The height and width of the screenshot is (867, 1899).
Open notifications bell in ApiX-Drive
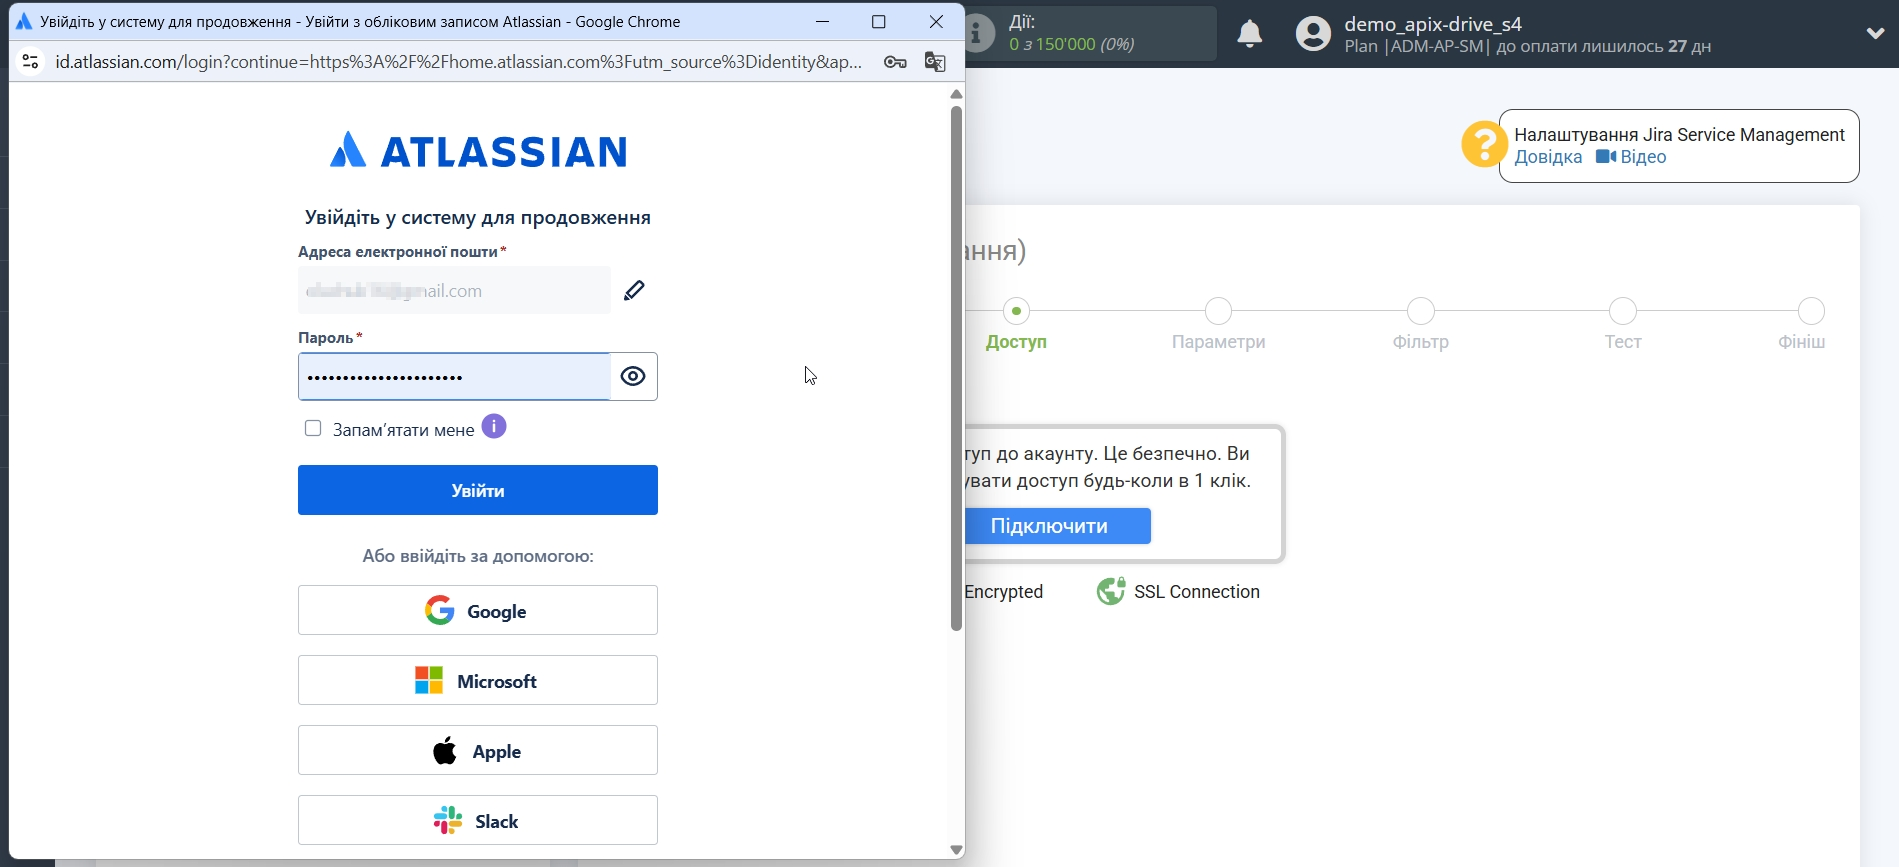1250,34
